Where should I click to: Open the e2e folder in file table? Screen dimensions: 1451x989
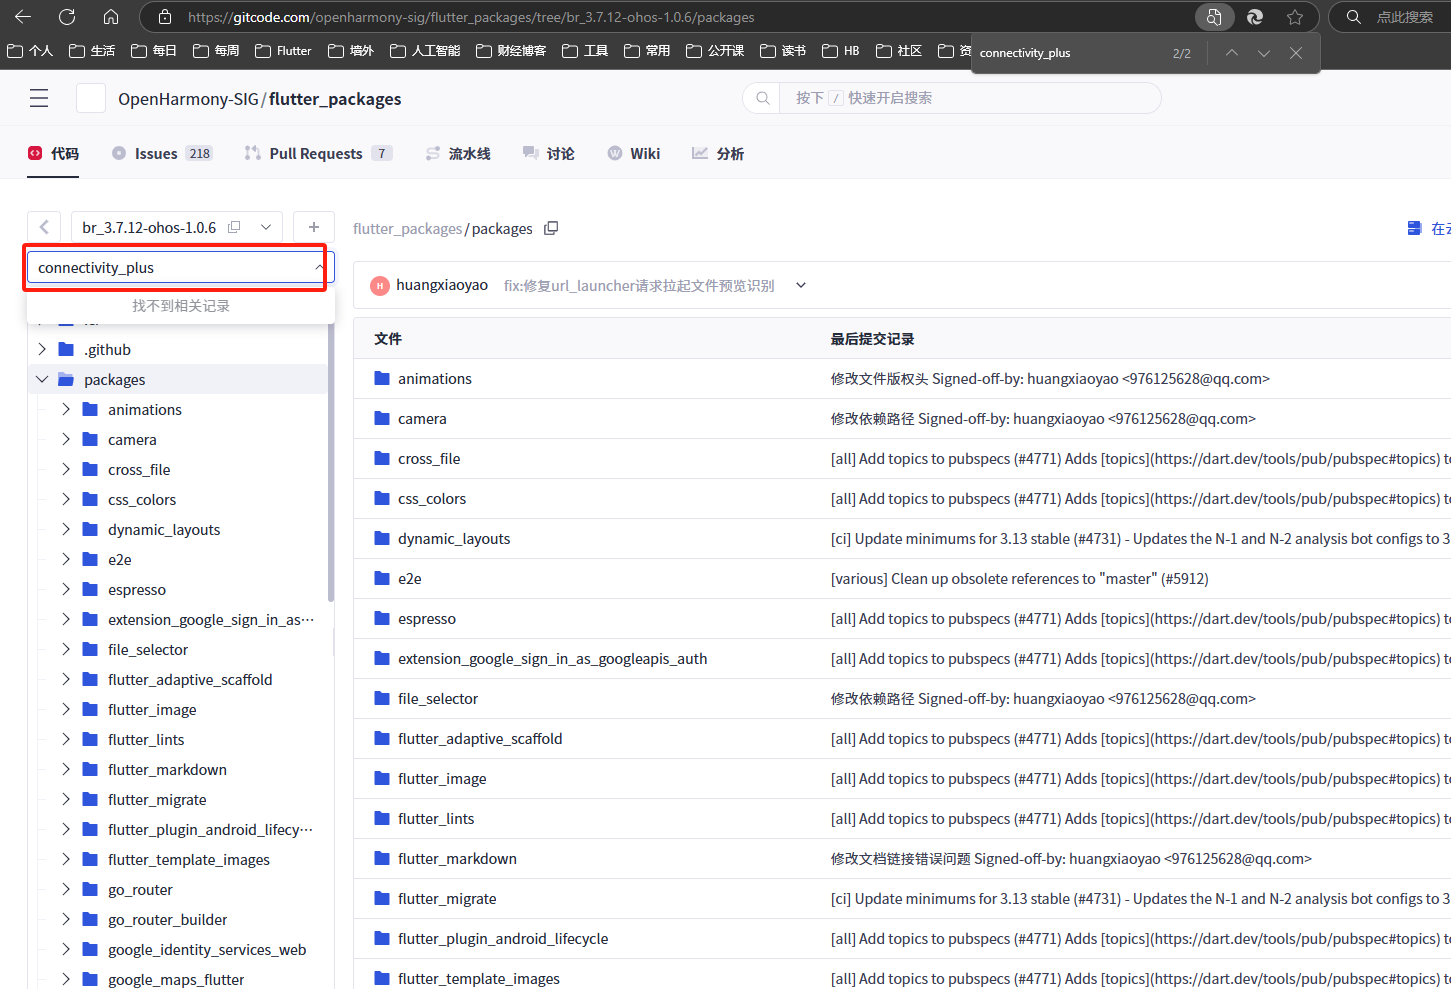click(409, 579)
